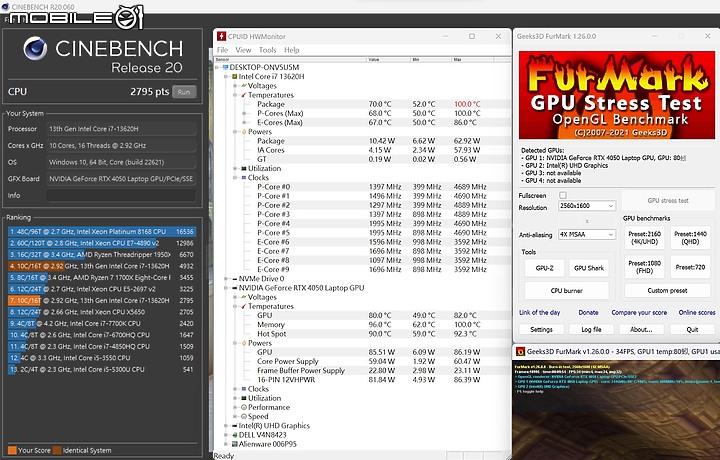The width and height of the screenshot is (720, 460).
Task: Click the Intel Core i7 13620H chip icon
Action: pos(234,77)
